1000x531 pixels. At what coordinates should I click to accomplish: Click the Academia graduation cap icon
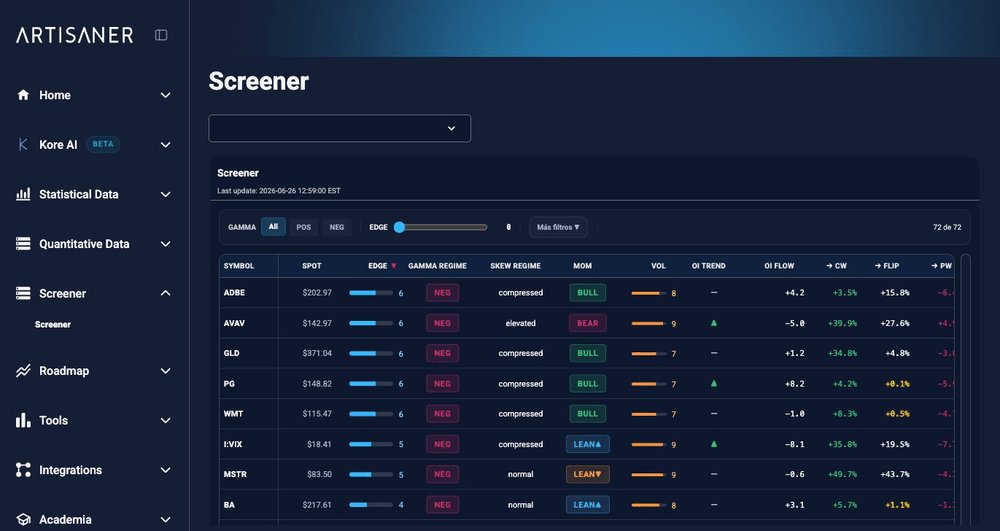[x=23, y=520]
